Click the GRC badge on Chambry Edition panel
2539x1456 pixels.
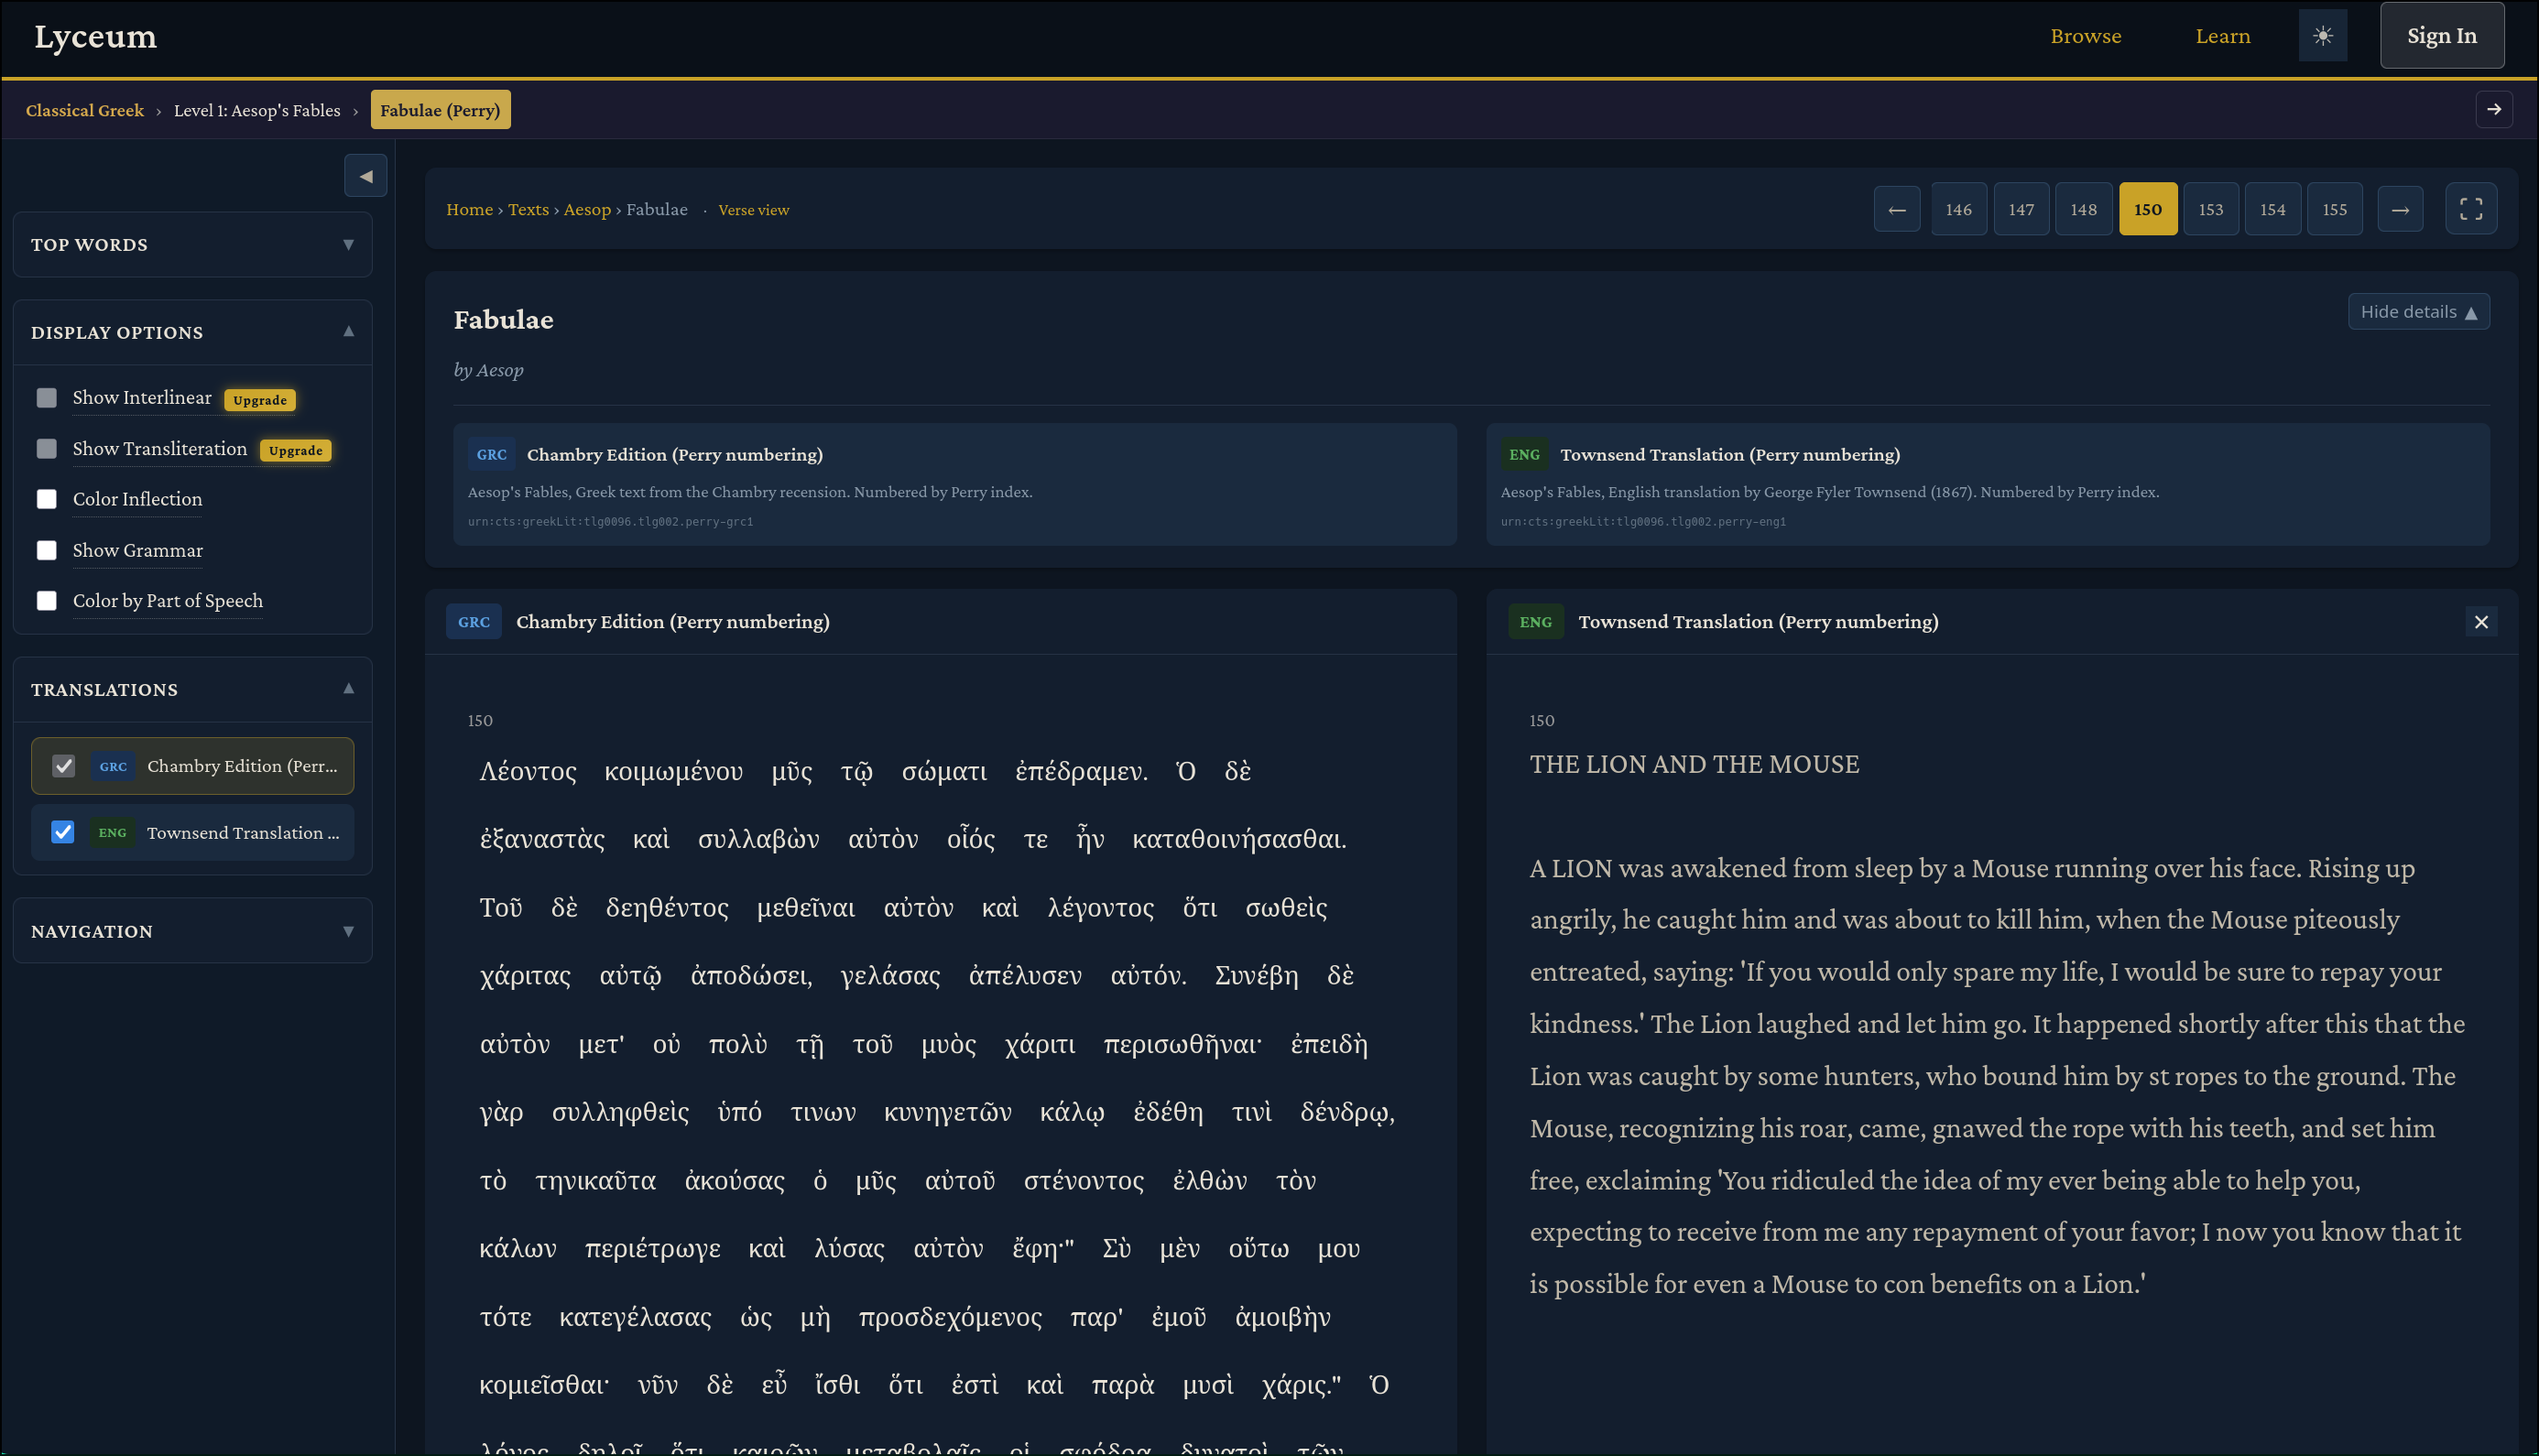[474, 621]
